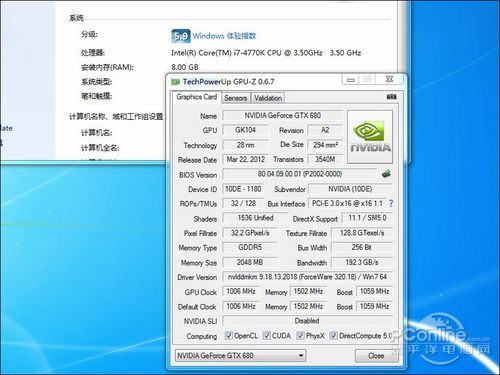Image resolution: width=500 pixels, height=375 pixels.
Task: Click the Shaders field 1536 Unified
Action: [x=255, y=218]
